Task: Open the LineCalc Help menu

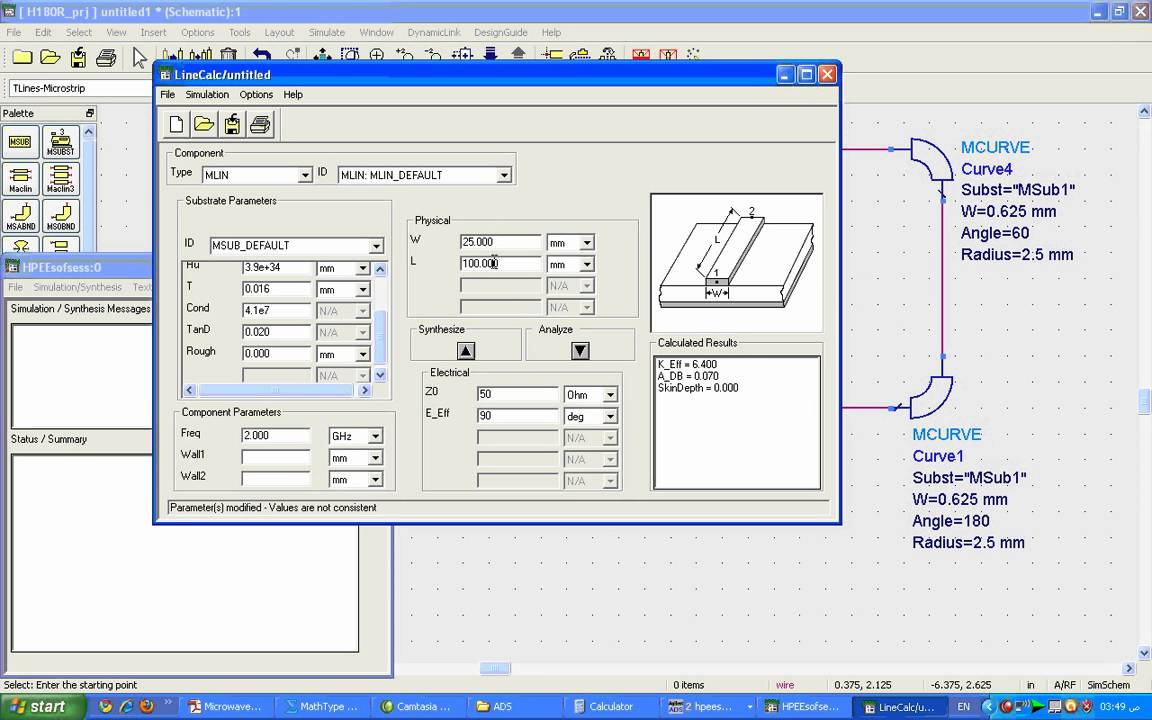Action: (x=293, y=95)
